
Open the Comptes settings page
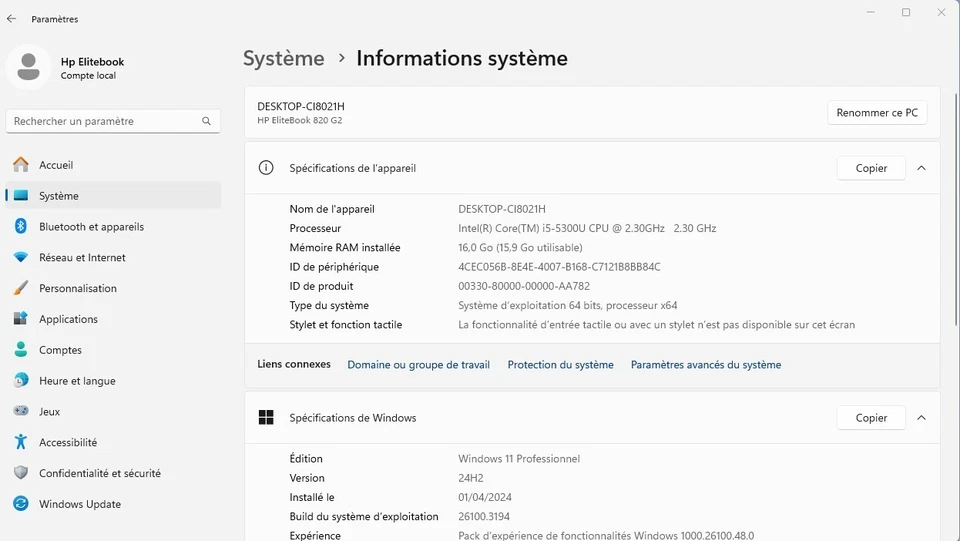(x=113, y=349)
